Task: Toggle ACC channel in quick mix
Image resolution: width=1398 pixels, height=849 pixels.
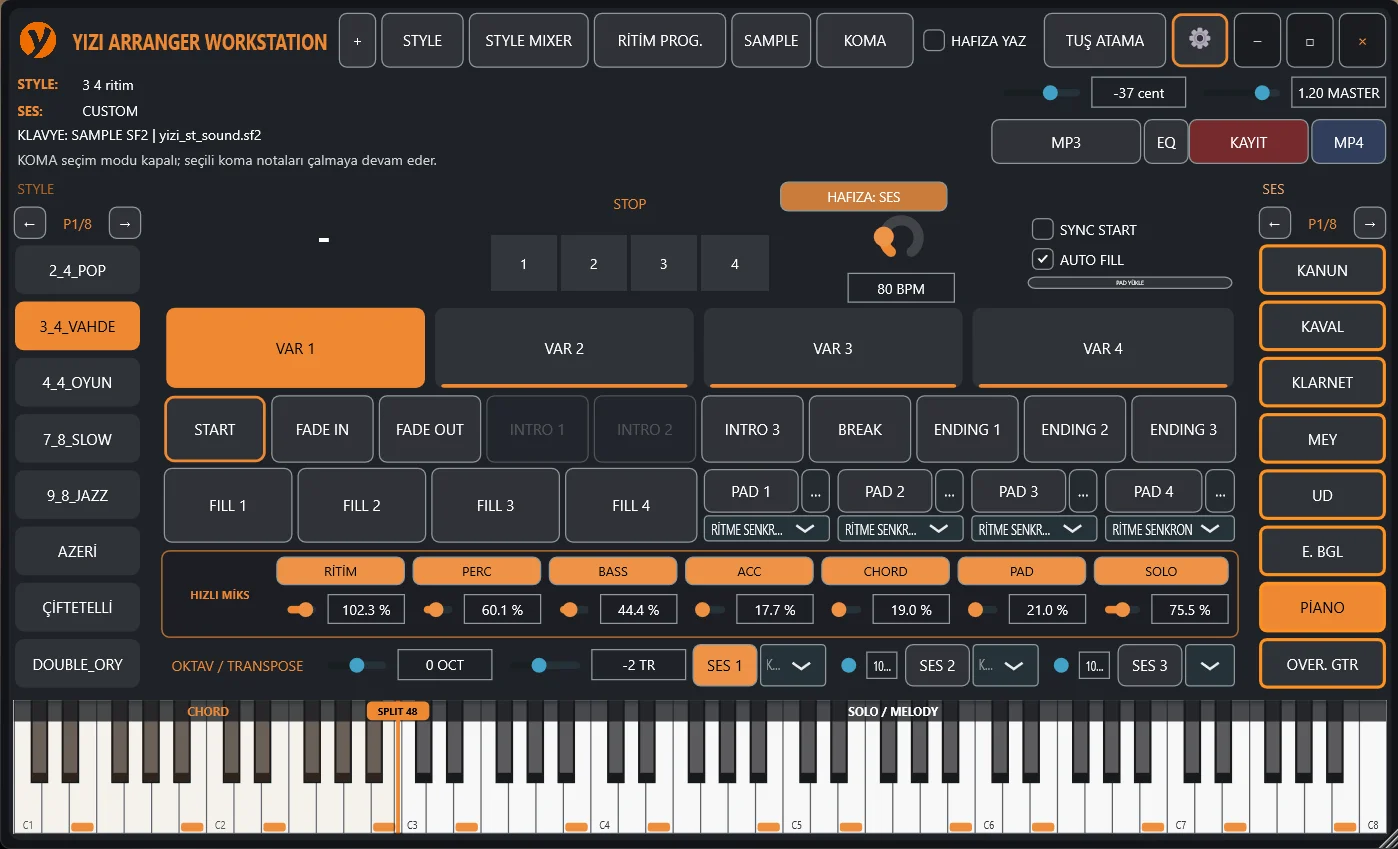Action: (749, 571)
